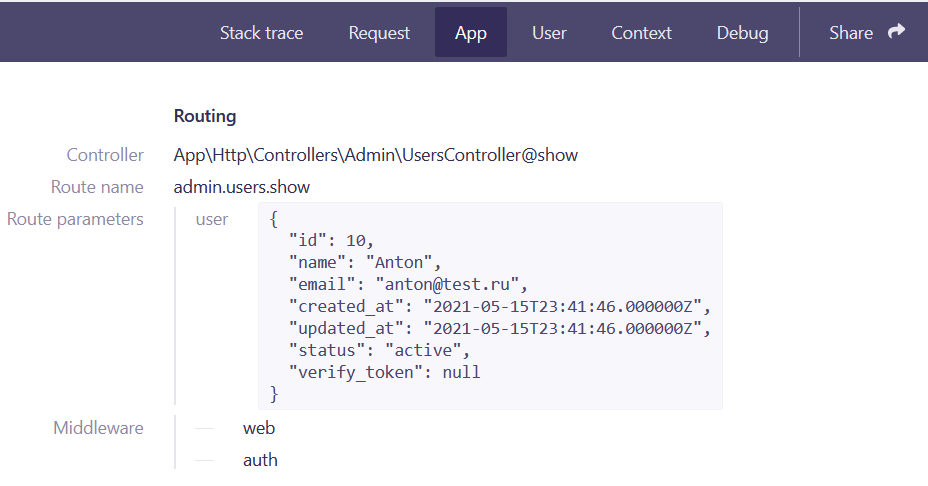
Task: Click the Routing section heading
Action: tap(205, 116)
